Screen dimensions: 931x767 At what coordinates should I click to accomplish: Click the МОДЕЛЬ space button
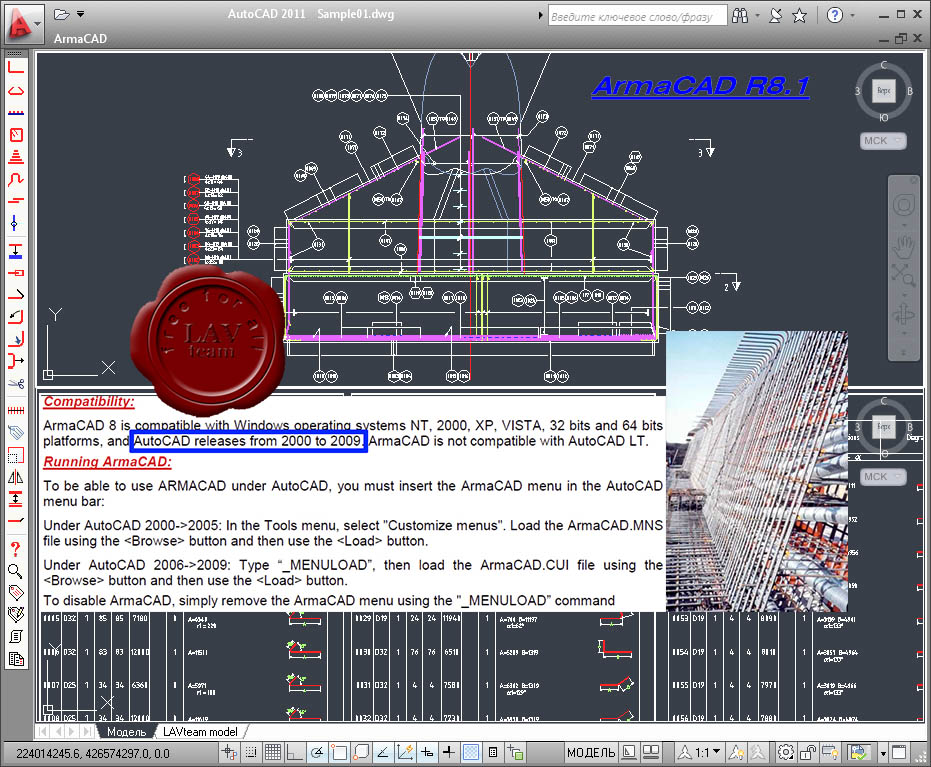point(591,753)
